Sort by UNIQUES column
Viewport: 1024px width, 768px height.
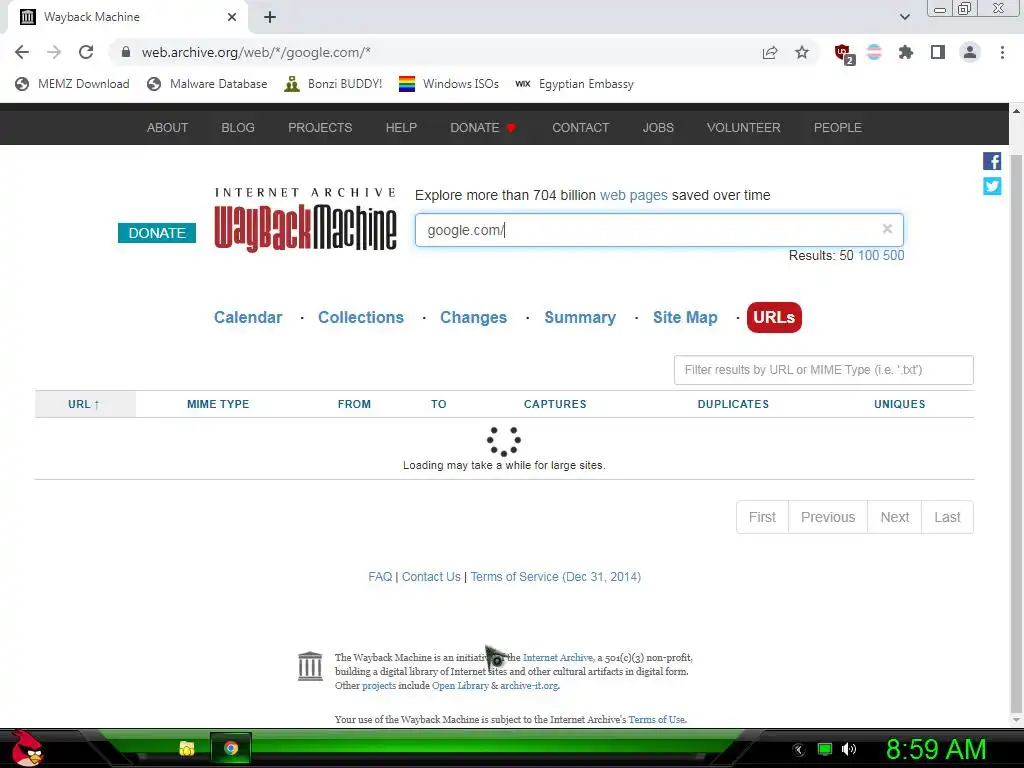[x=899, y=404]
